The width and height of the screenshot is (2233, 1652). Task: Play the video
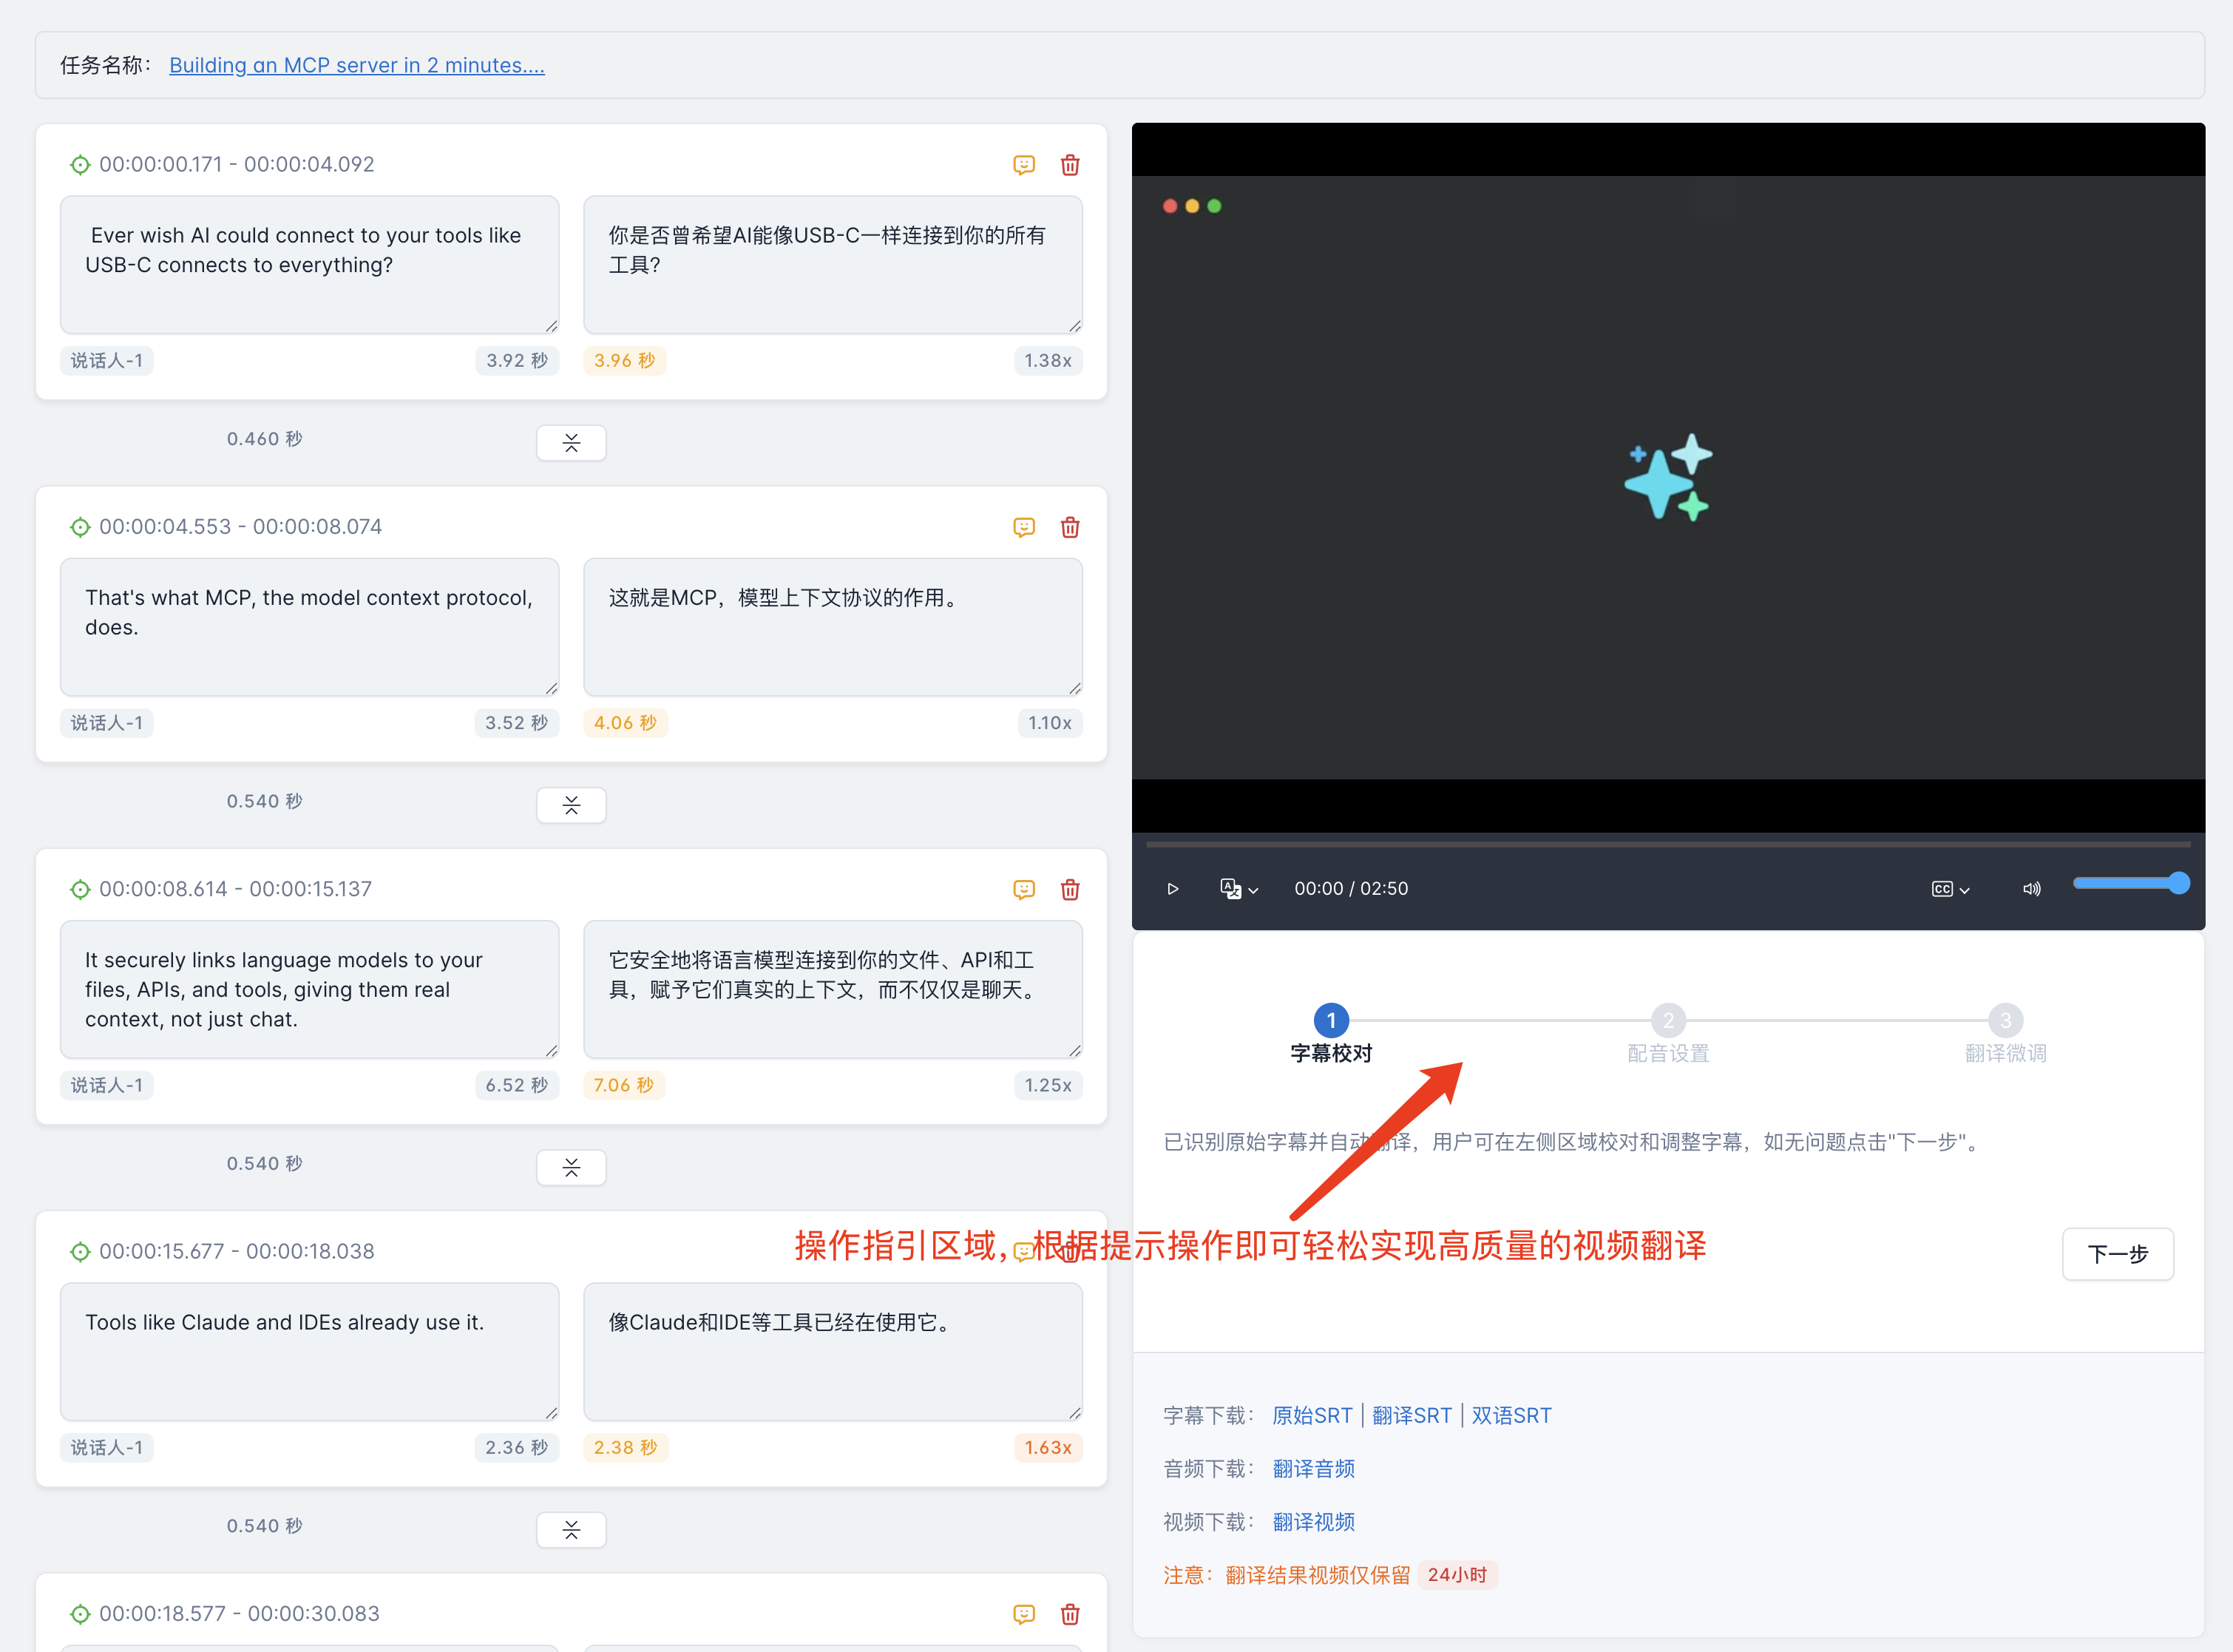[x=1173, y=889]
